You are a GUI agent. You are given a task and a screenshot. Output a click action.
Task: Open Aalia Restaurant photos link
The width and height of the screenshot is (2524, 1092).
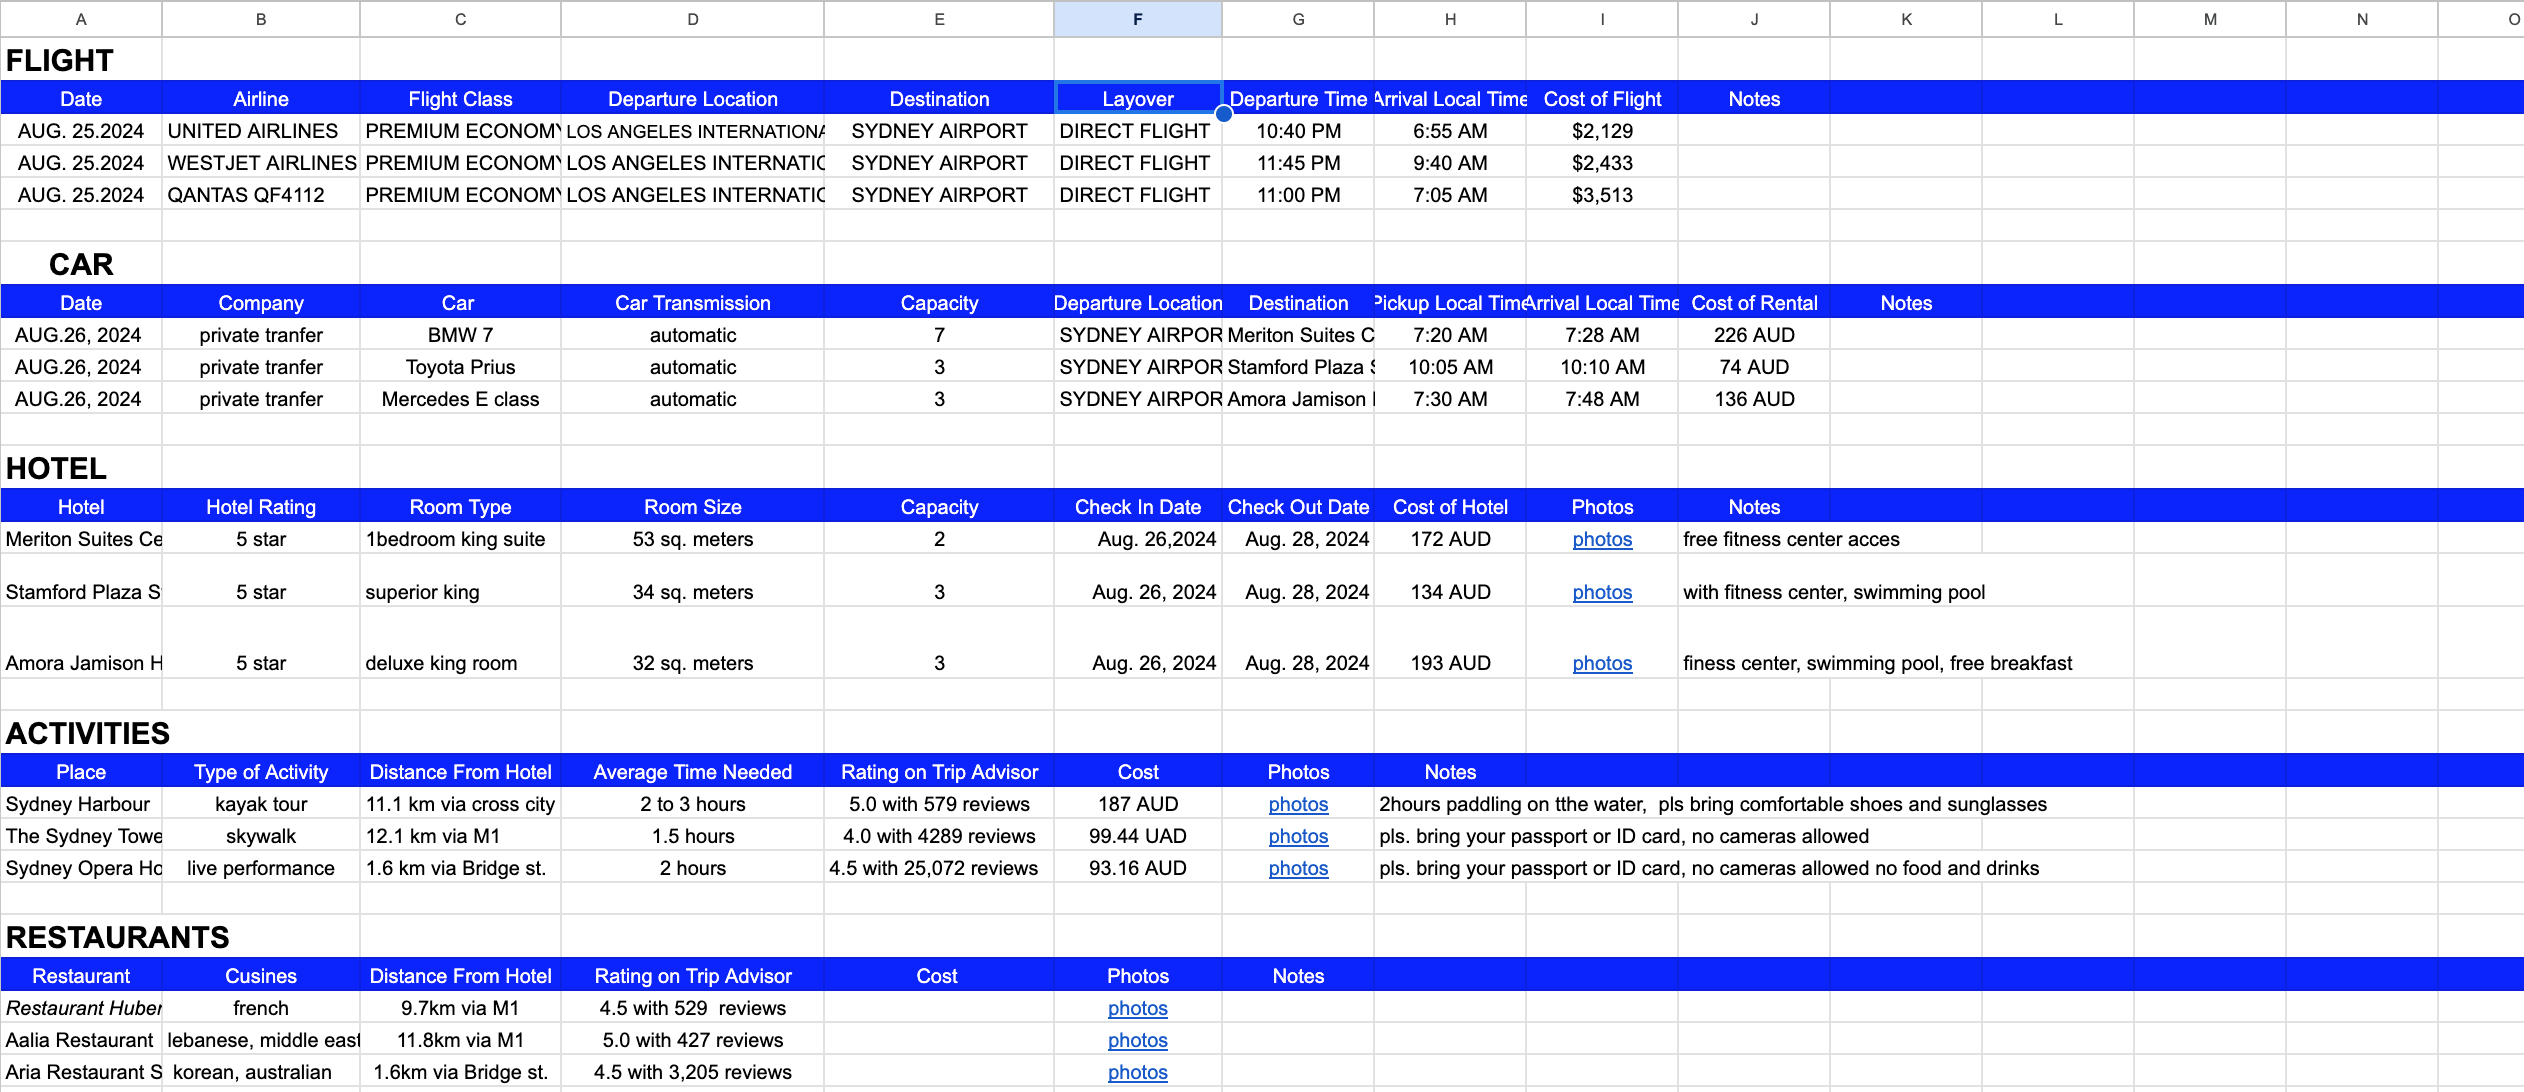click(1137, 1040)
